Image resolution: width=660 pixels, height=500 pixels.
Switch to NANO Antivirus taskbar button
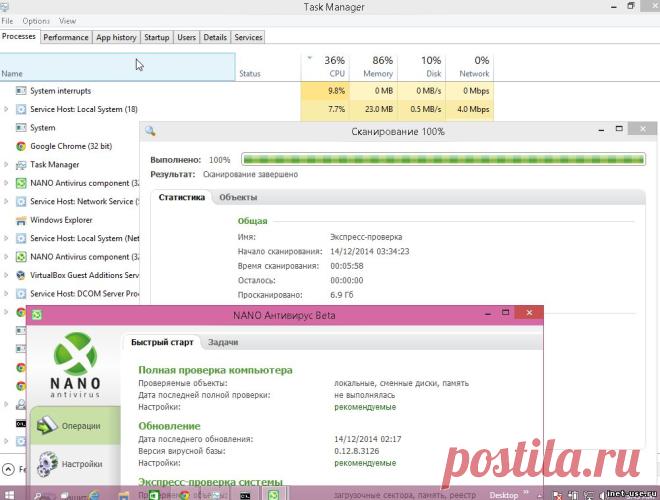point(274,495)
